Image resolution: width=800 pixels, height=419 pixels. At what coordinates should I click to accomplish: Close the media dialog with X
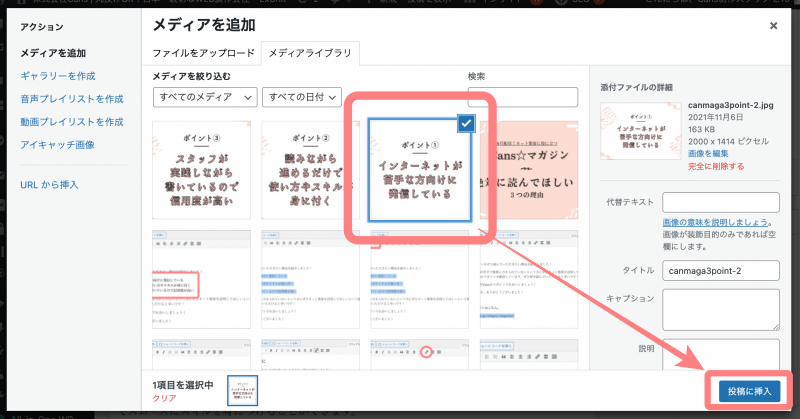point(773,26)
